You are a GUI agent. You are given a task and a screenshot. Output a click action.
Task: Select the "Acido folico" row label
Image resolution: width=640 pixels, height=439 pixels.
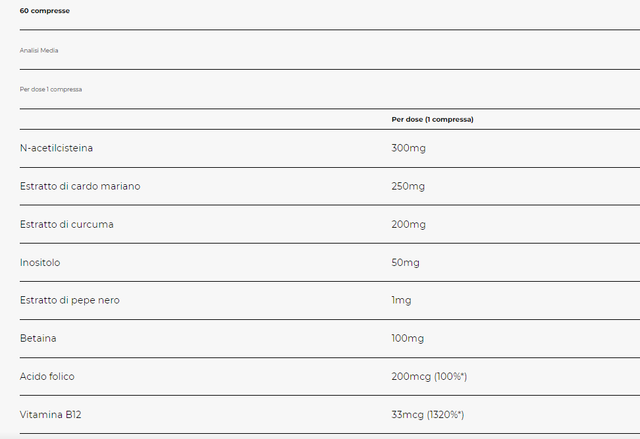[48, 376]
